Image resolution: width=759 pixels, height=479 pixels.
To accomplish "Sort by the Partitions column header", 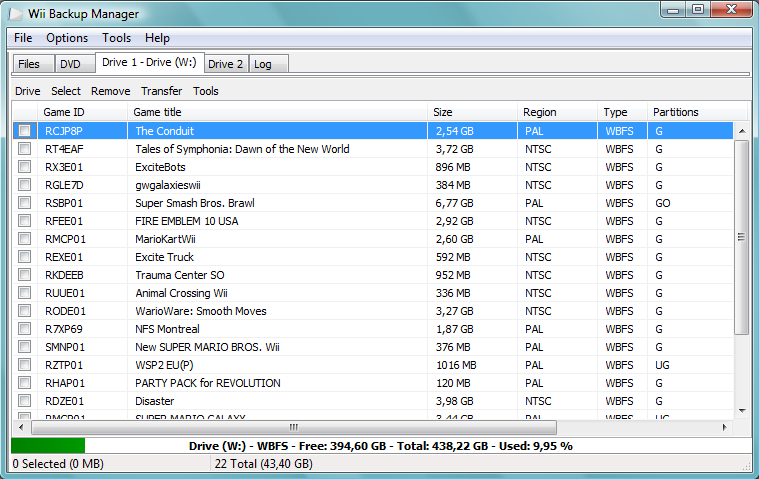I will 698,112.
